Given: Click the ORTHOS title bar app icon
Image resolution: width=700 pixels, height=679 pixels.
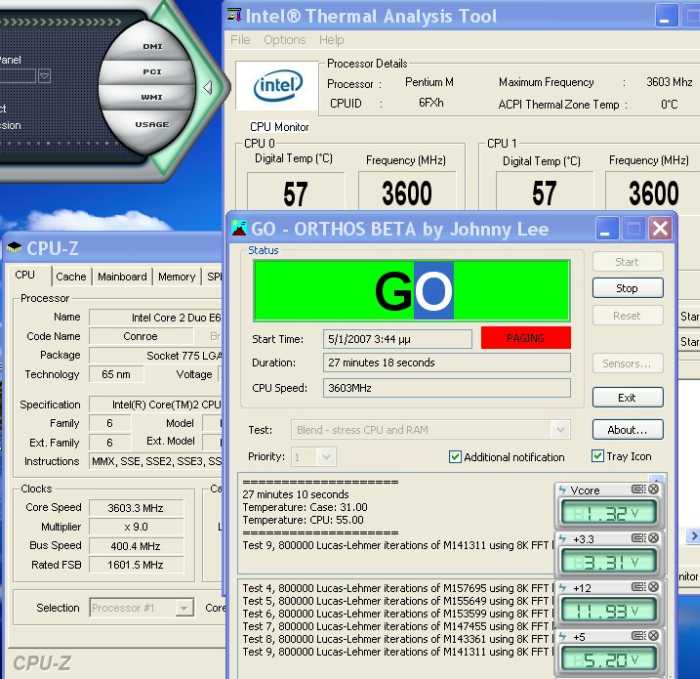Looking at the screenshot, I should point(239,229).
